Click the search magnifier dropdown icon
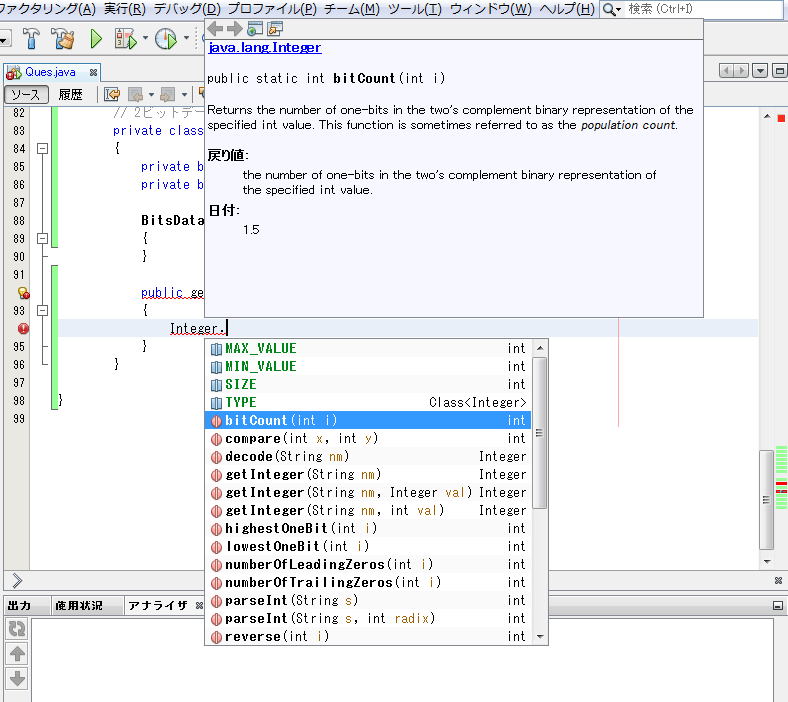 coord(612,9)
